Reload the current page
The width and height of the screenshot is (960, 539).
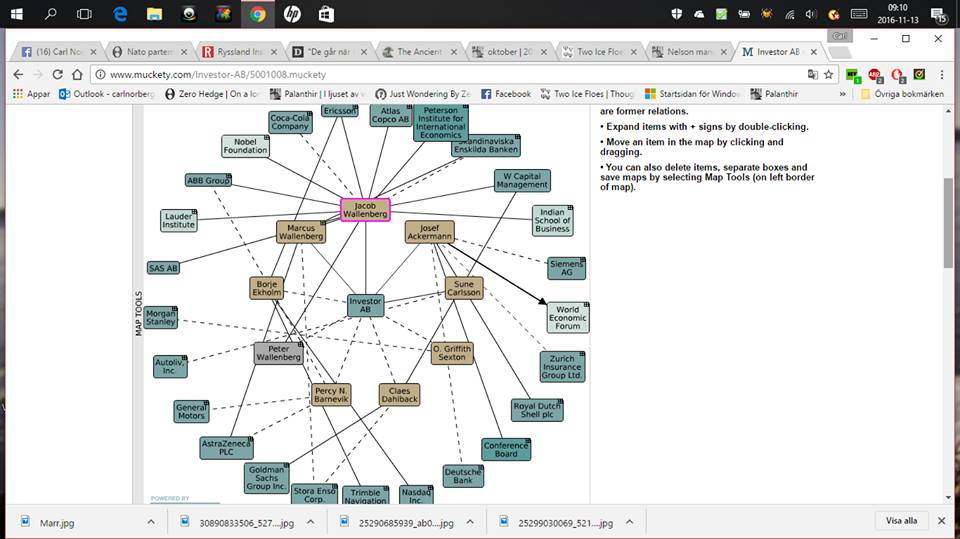(x=58, y=74)
